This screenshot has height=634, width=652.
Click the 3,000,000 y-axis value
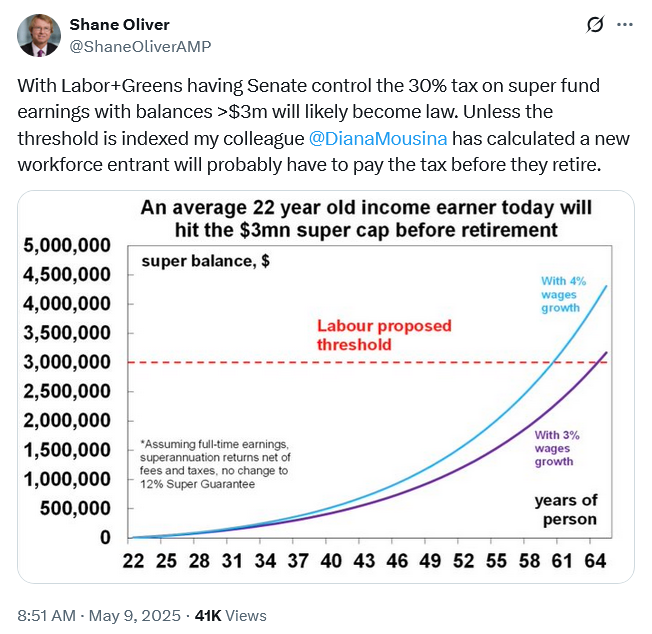click(67, 363)
